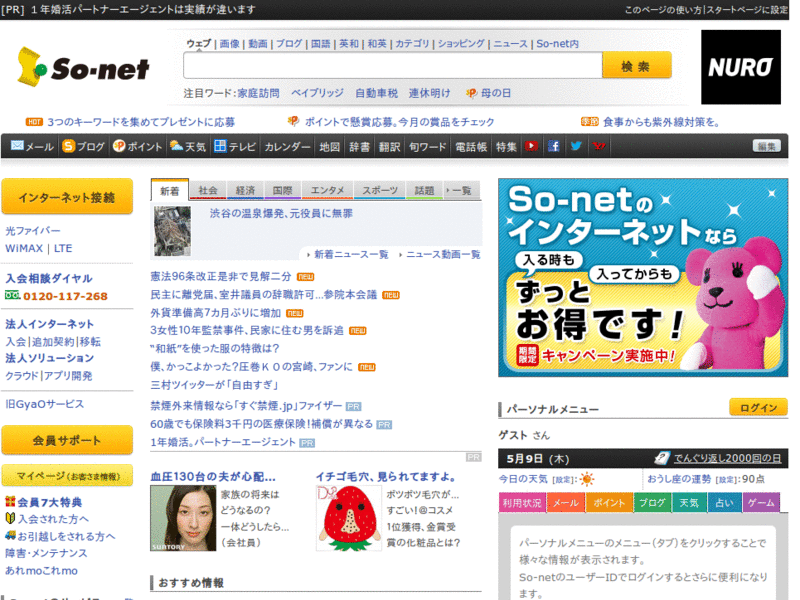Select the ショッピング search type

point(461,44)
